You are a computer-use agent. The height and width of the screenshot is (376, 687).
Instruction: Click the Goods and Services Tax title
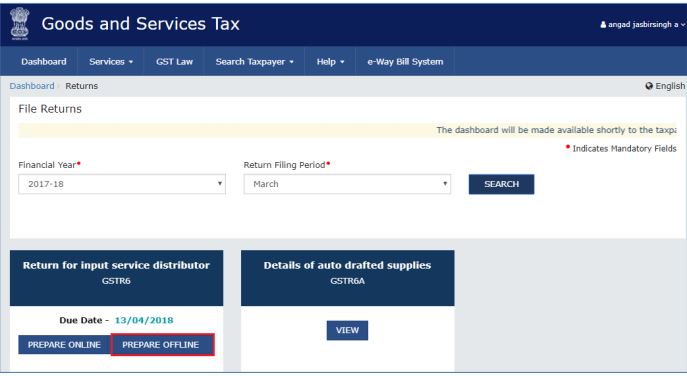click(x=141, y=24)
